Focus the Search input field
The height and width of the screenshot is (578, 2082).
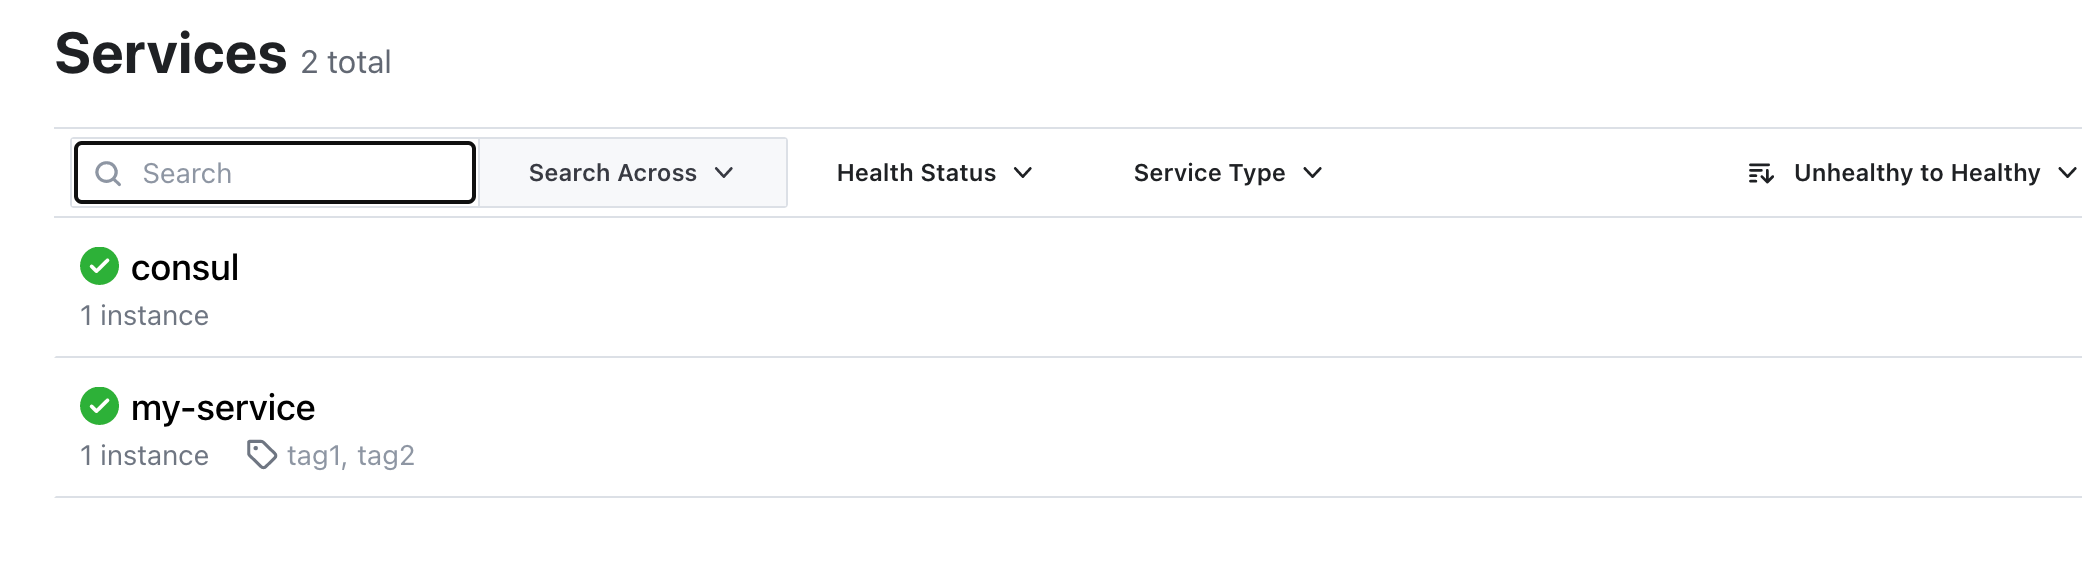[x=275, y=173]
